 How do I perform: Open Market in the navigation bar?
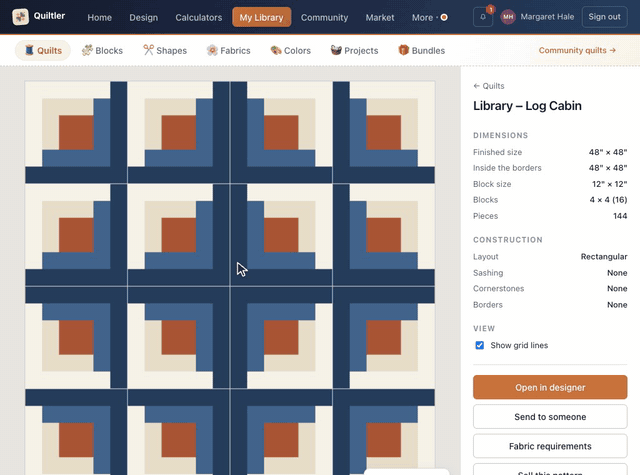pyautogui.click(x=380, y=18)
